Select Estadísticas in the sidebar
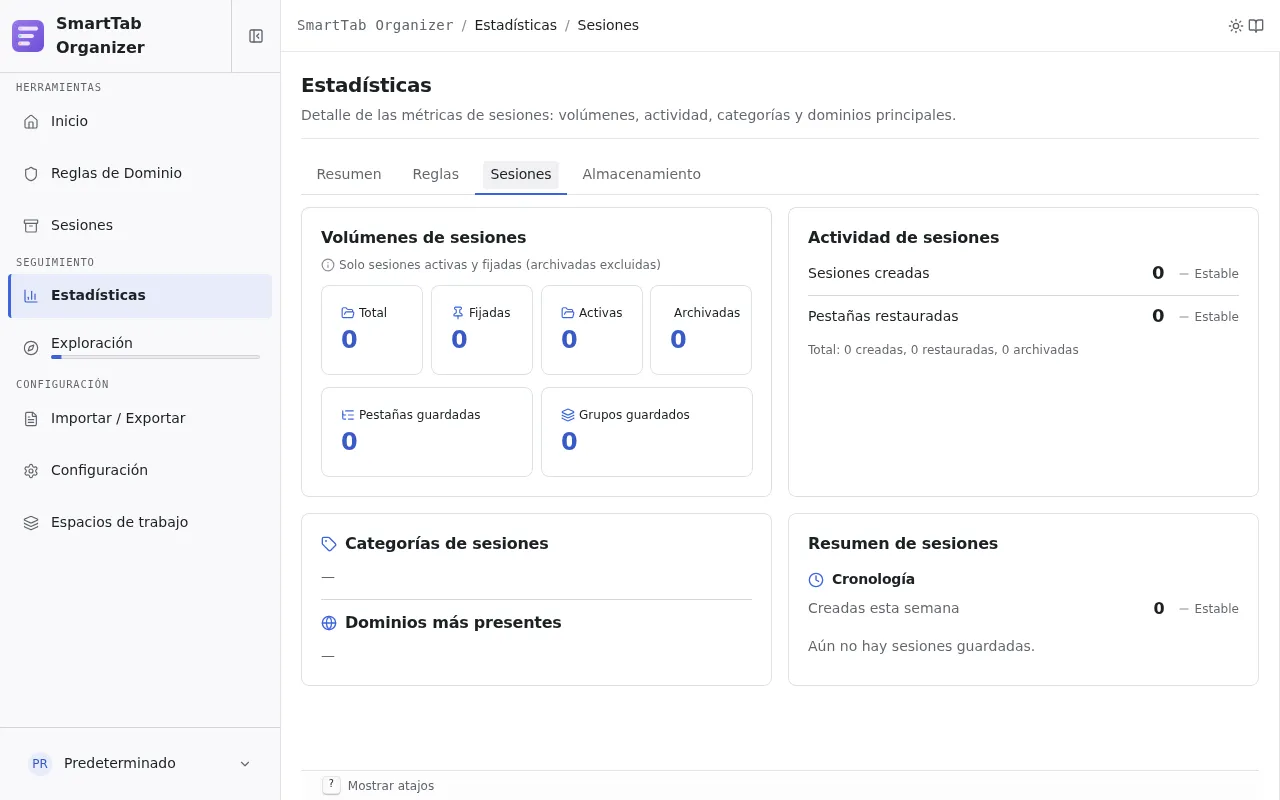The height and width of the screenshot is (800, 1280). (140, 295)
